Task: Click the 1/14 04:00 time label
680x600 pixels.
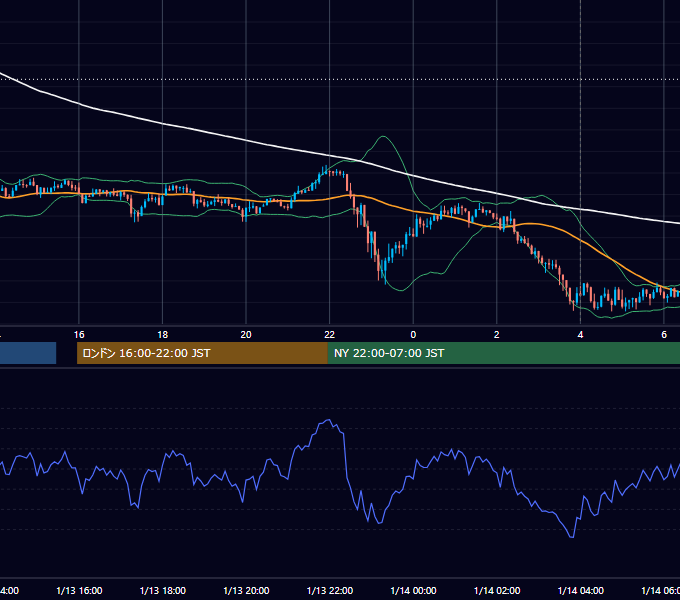Action: pyautogui.click(x=580, y=590)
